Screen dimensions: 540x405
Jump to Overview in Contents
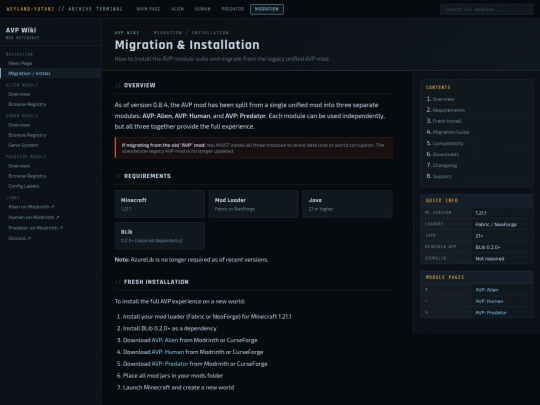443,99
